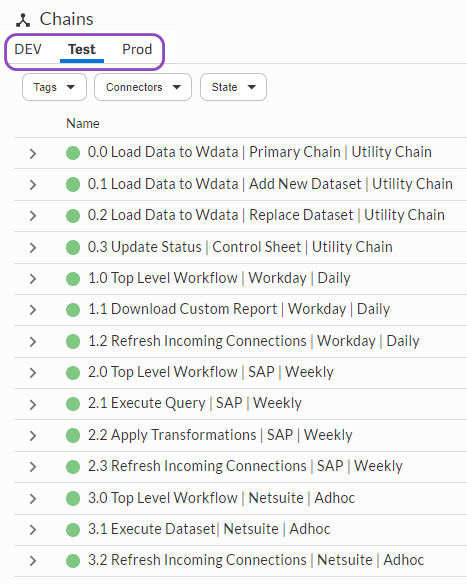Click green status dot of 1.1 Download Custom Report
This screenshot has width=467, height=584.
click(73, 310)
